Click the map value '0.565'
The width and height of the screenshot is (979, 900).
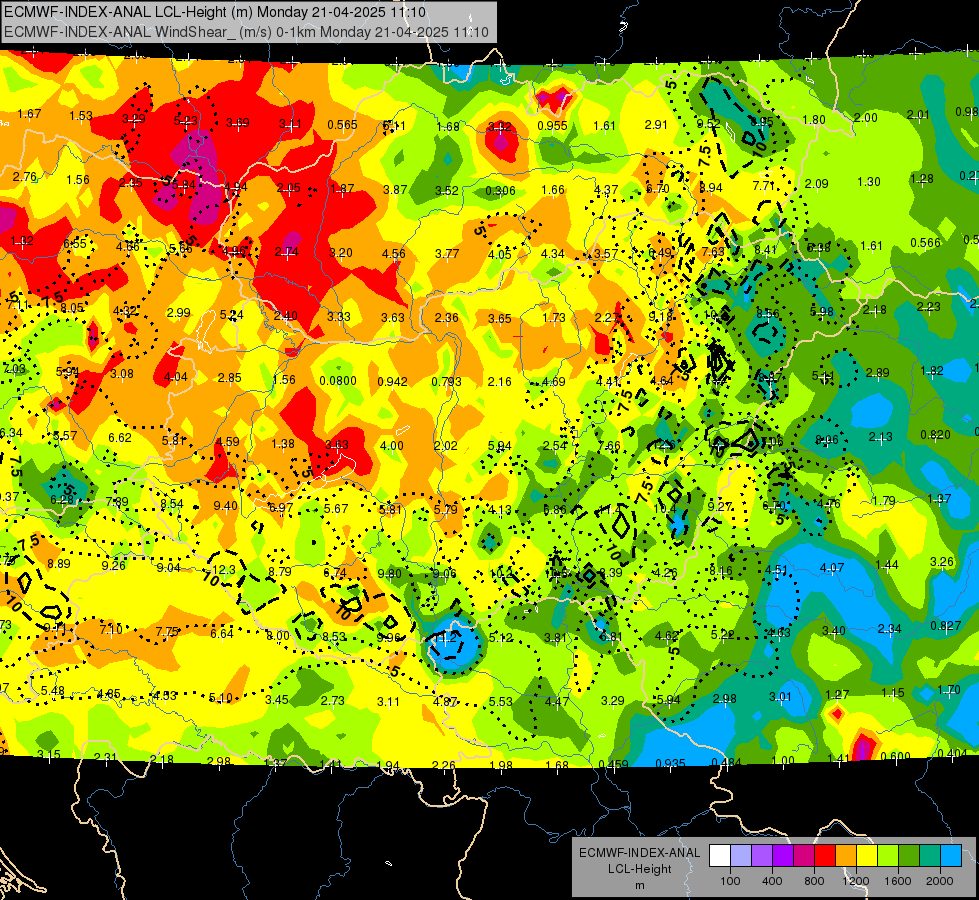click(342, 125)
